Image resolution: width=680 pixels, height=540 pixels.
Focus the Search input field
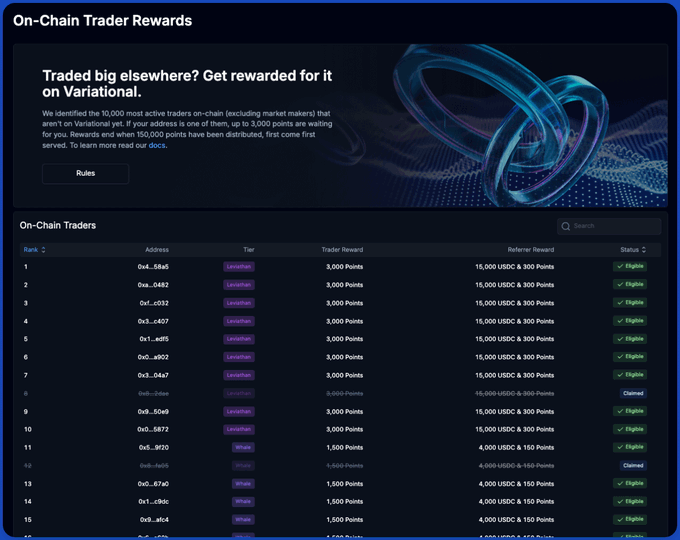609,226
